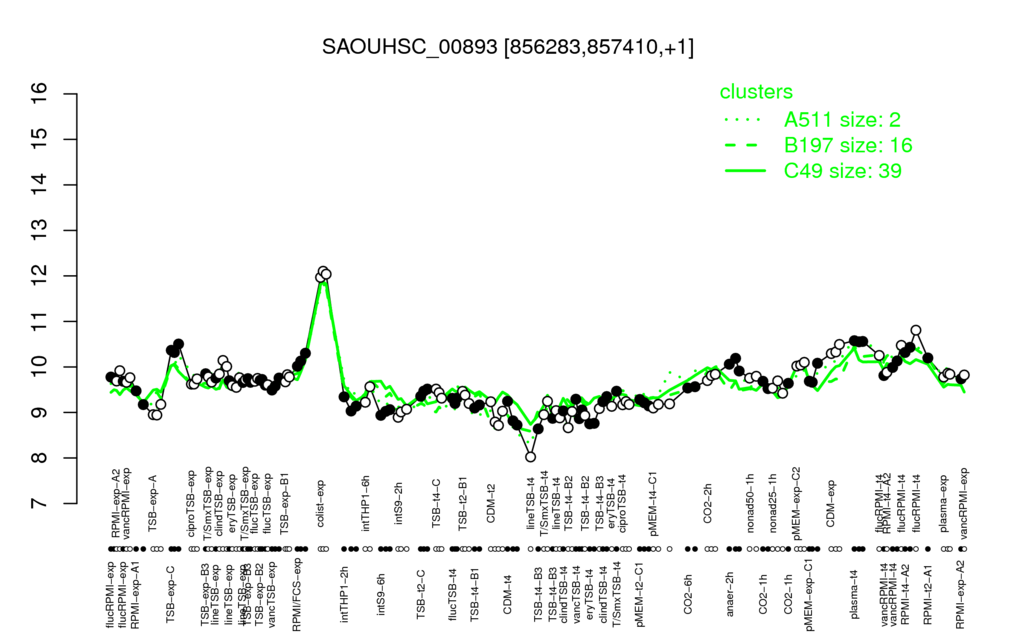Select the green 'clusters' legend heading

pyautogui.click(x=756, y=92)
